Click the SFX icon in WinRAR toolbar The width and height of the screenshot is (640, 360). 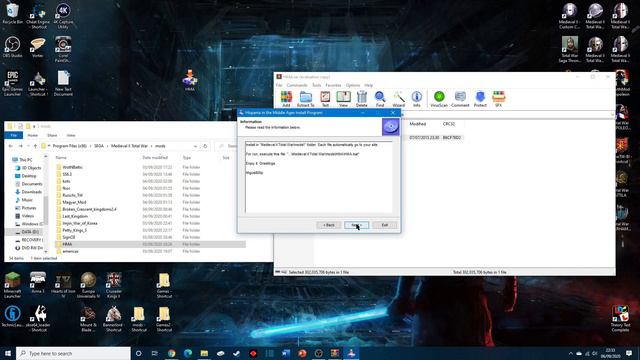(x=498, y=99)
